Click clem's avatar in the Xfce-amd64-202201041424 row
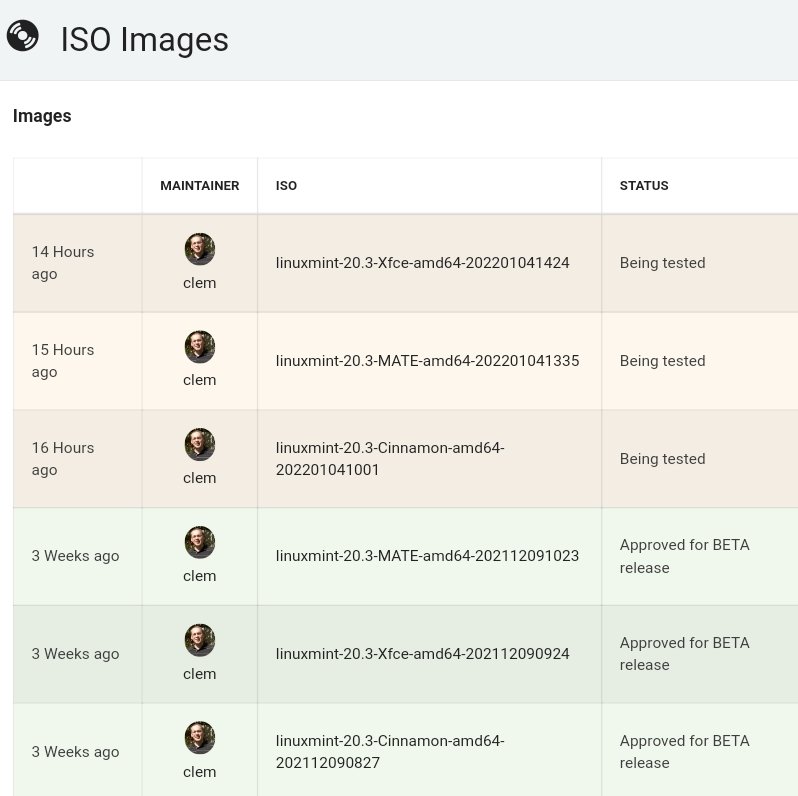Image resolution: width=798 pixels, height=796 pixels. pyautogui.click(x=200, y=249)
